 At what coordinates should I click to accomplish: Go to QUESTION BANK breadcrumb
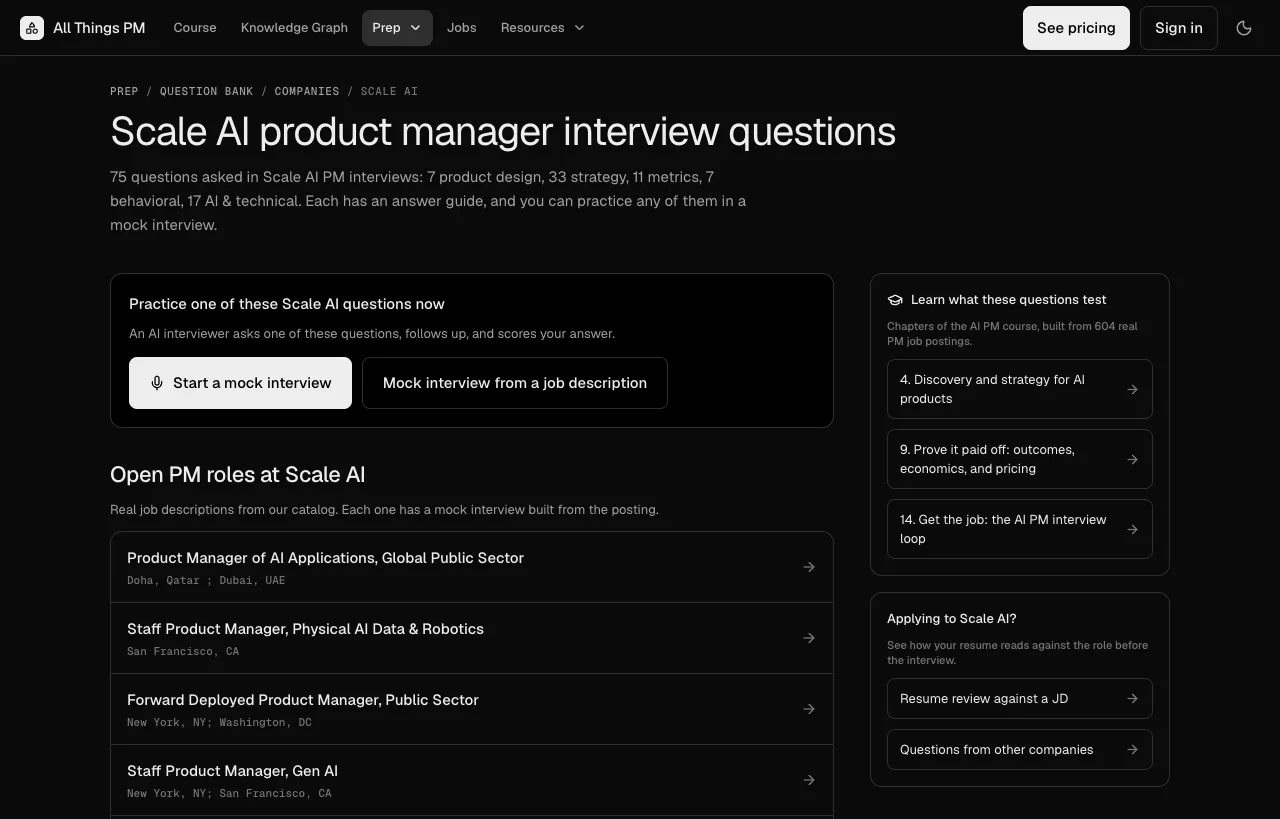[206, 91]
